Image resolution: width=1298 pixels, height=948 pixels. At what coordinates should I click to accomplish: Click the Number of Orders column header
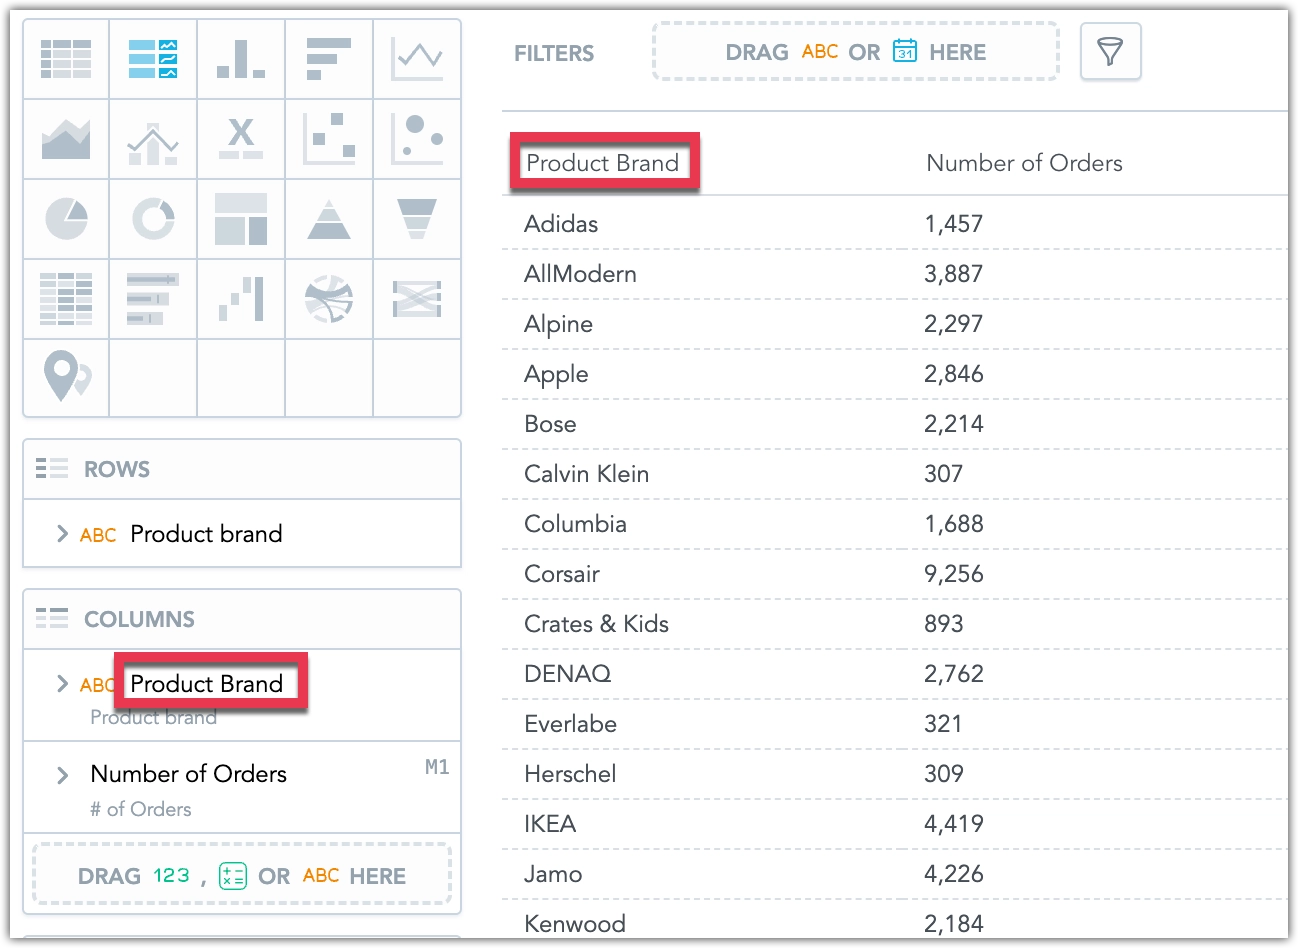1023,162
